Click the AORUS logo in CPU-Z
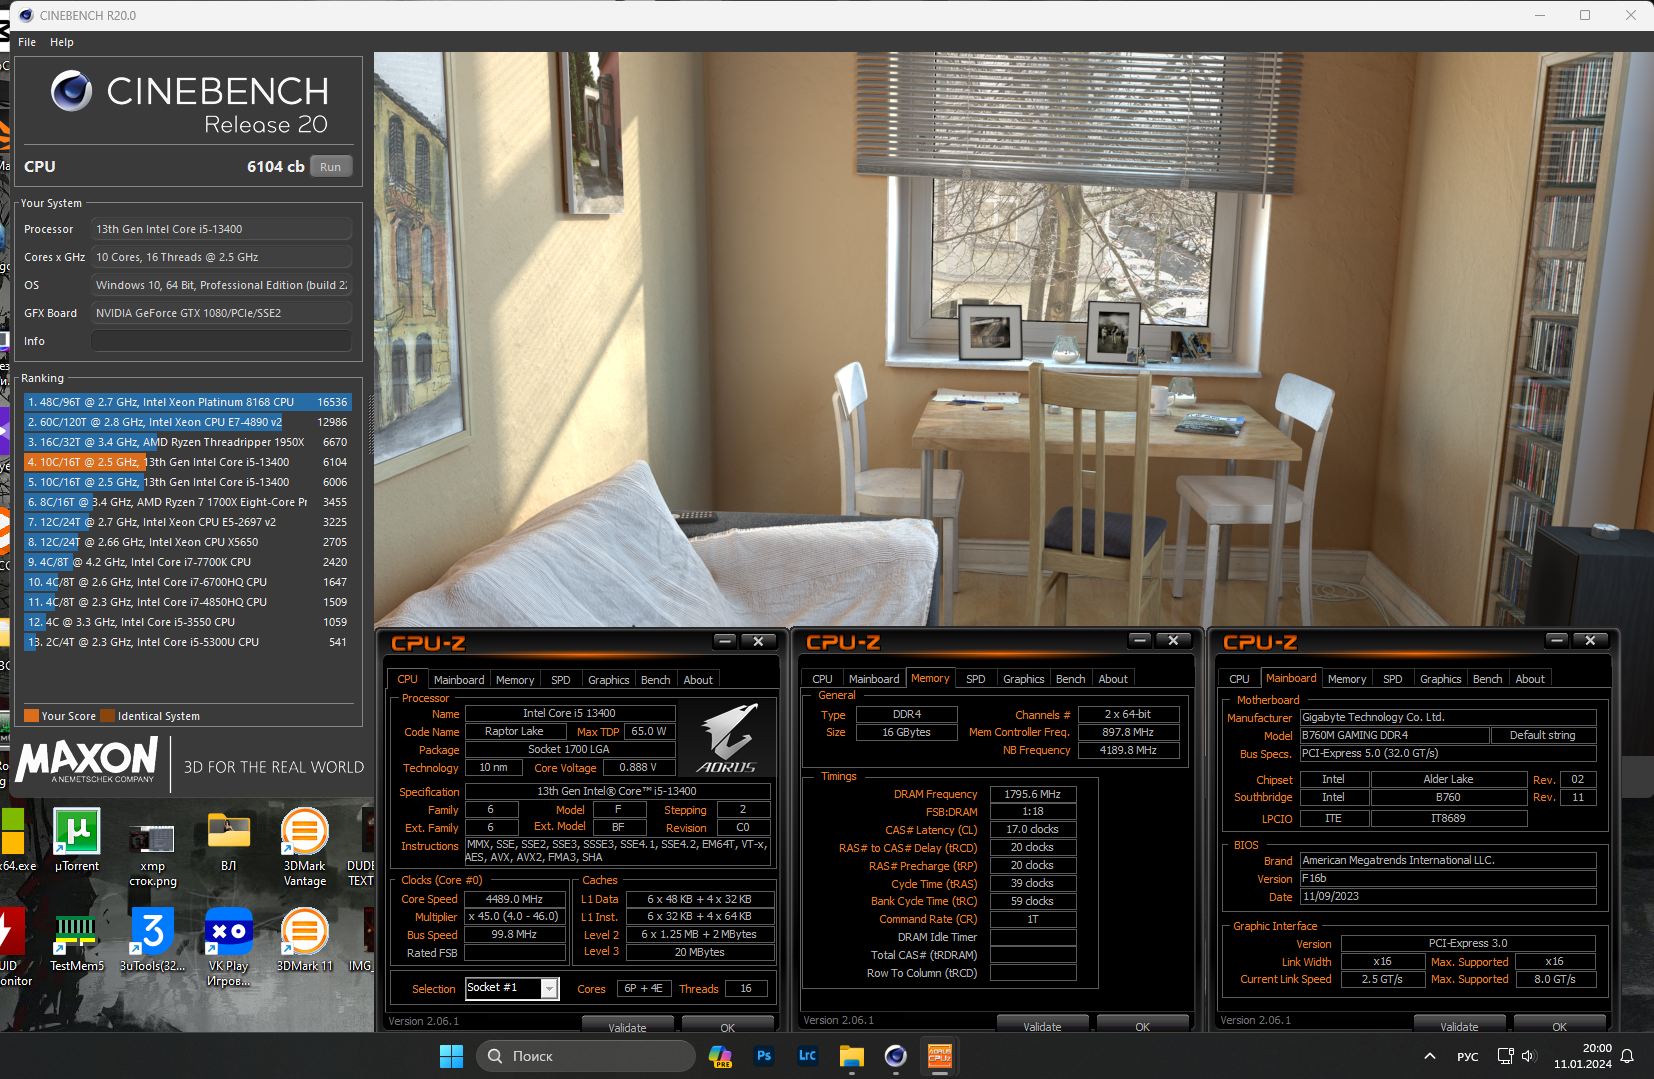 (727, 738)
